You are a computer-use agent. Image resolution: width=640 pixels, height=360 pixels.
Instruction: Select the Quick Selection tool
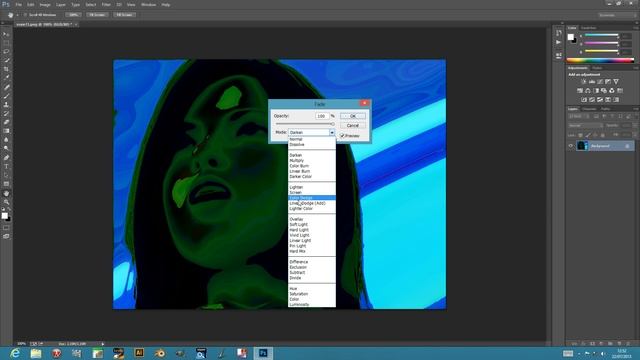[x=6, y=60]
